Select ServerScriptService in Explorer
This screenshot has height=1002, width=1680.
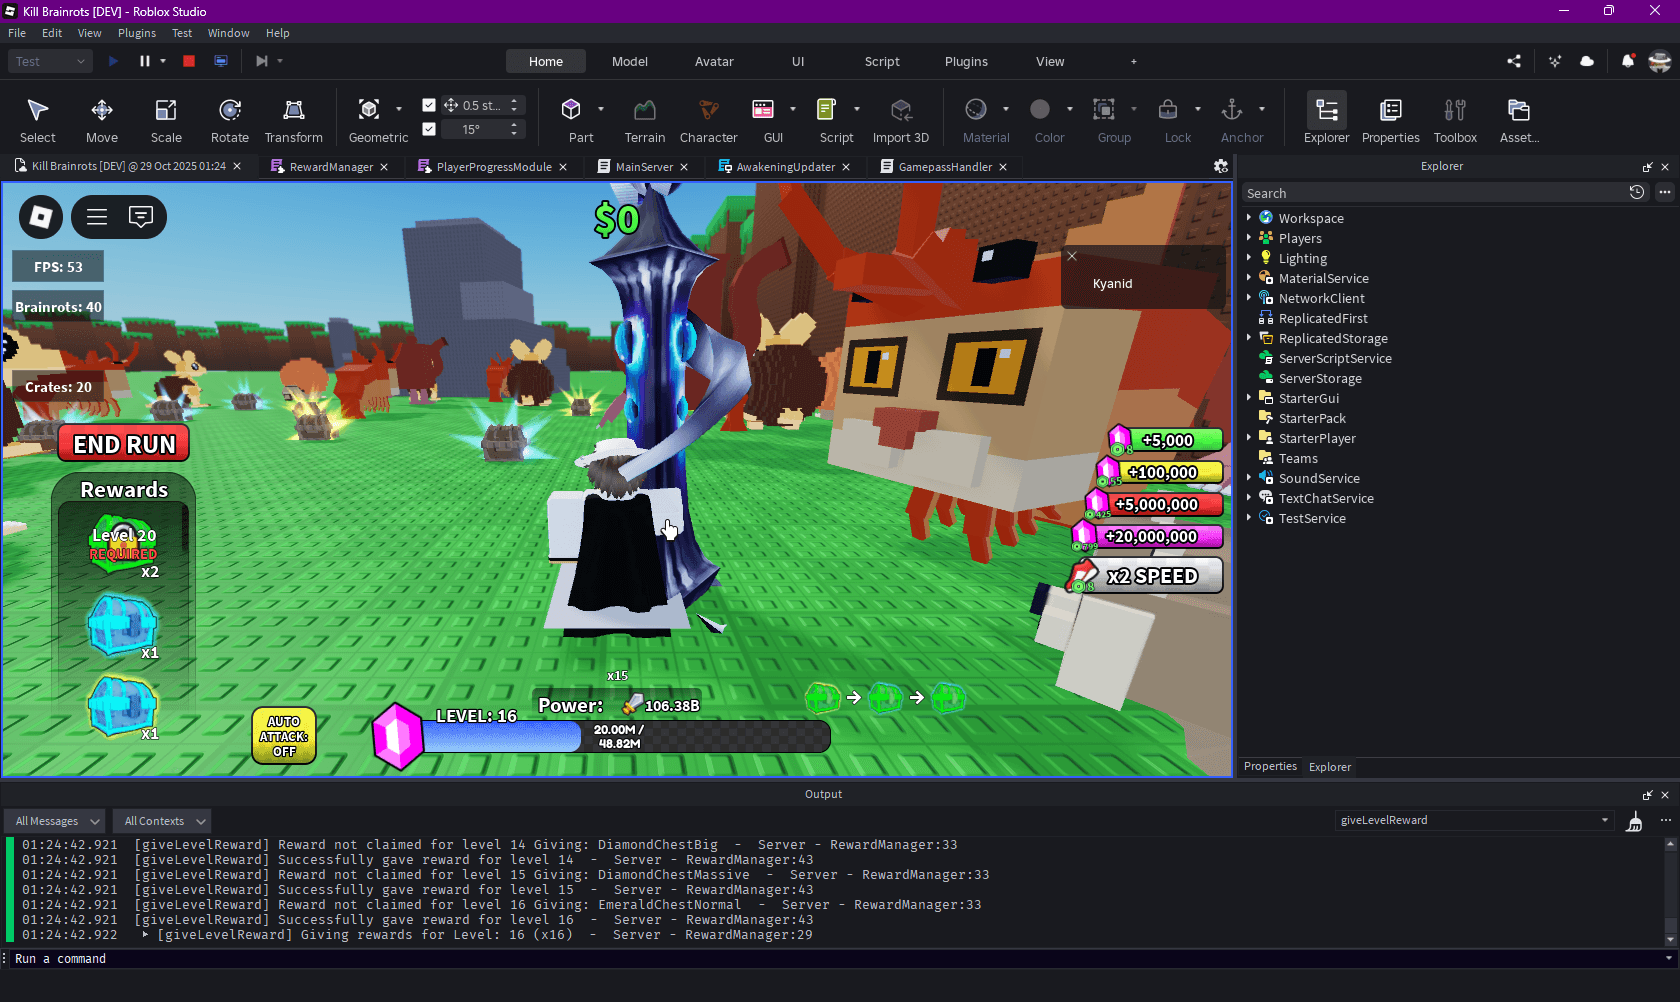(x=1335, y=358)
